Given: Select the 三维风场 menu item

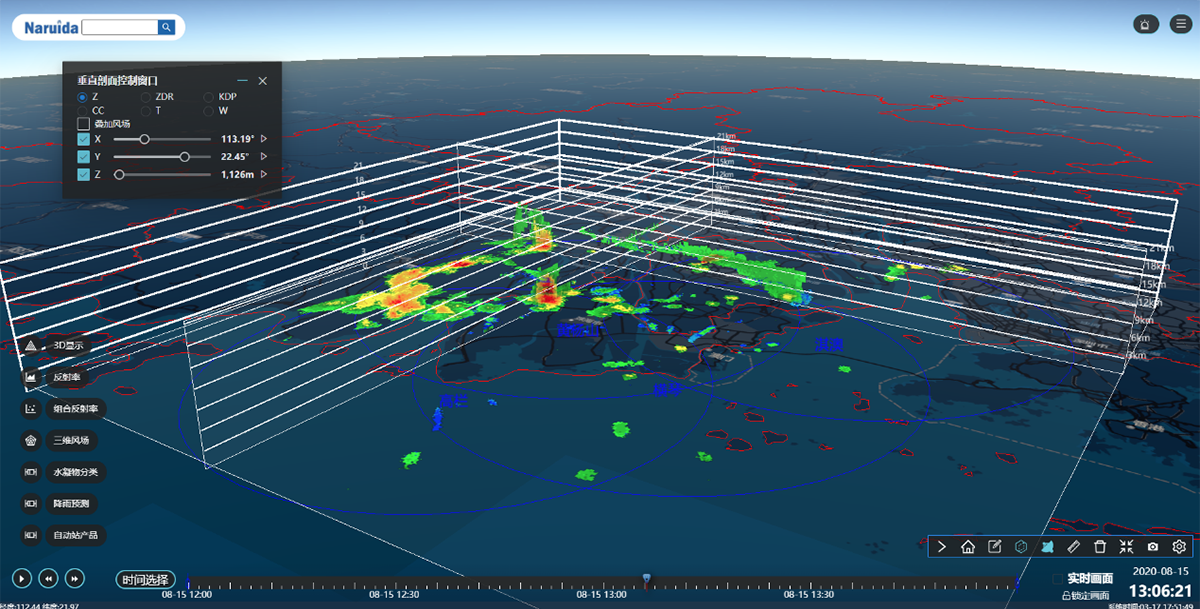Looking at the screenshot, I should (30, 440).
